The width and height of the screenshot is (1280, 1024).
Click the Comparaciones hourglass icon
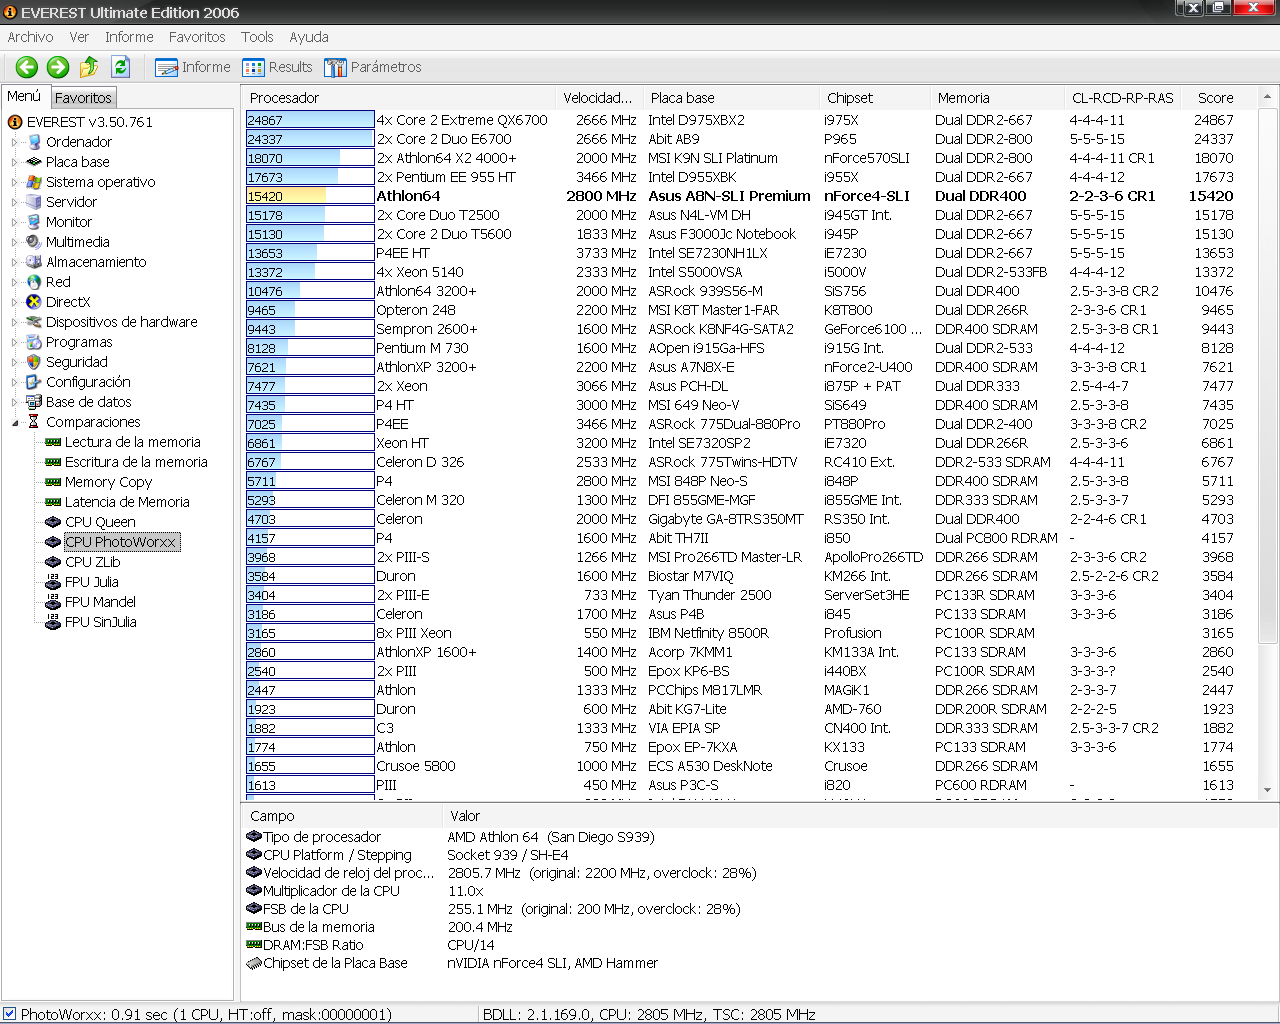tap(34, 422)
